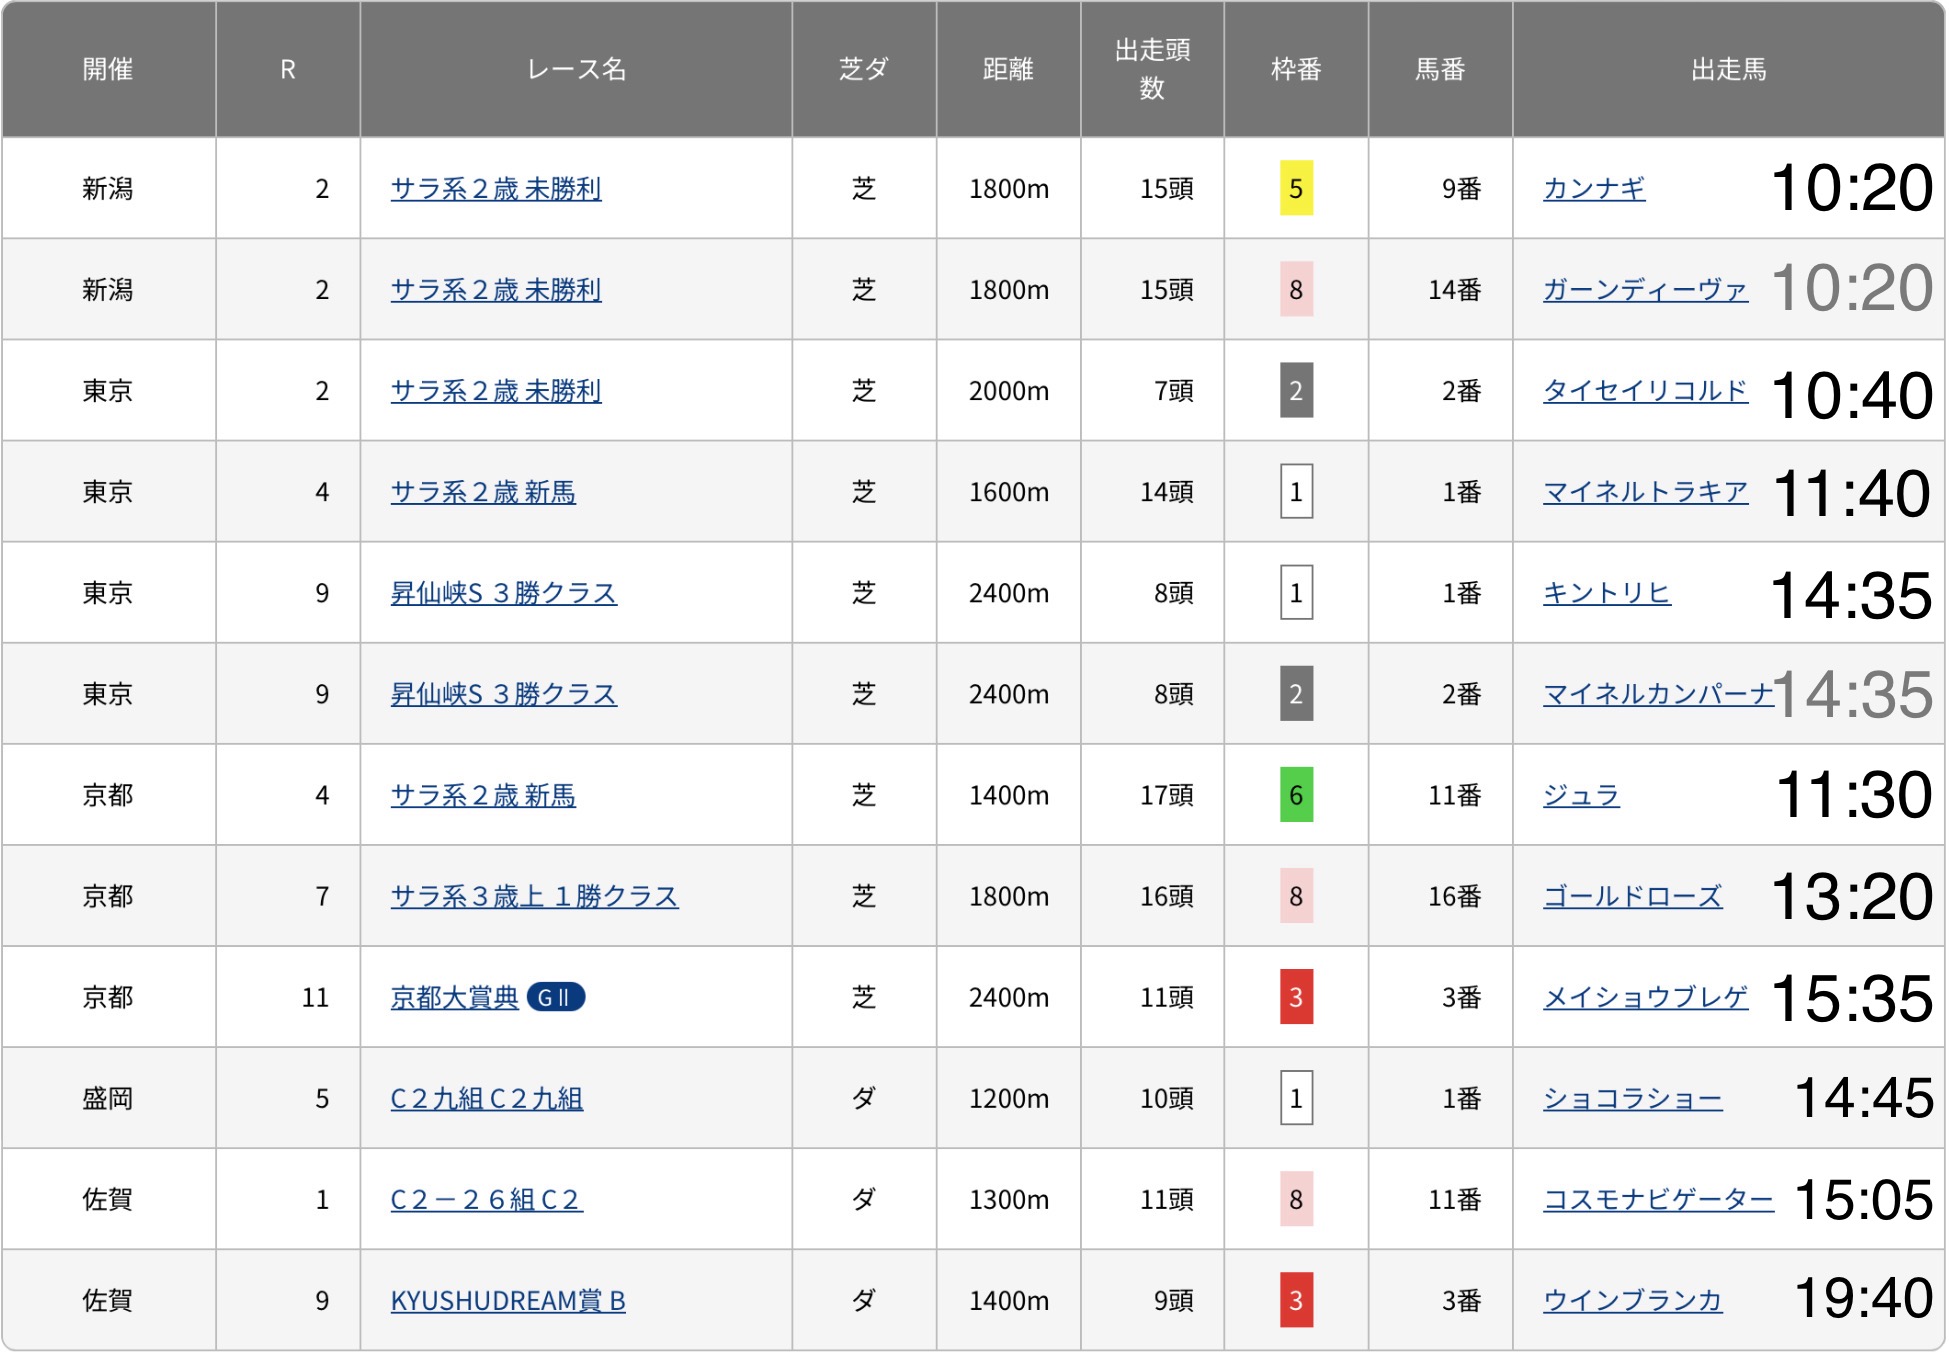Open the KYUSHUDREAM賞 B race link
Image resolution: width=1949 pixels, height=1355 pixels.
tap(507, 1300)
